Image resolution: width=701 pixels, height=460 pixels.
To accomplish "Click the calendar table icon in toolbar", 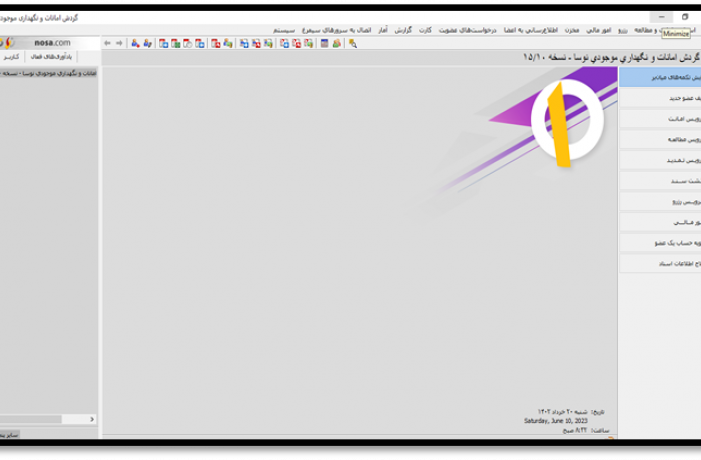I will pyautogui.click(x=325, y=43).
